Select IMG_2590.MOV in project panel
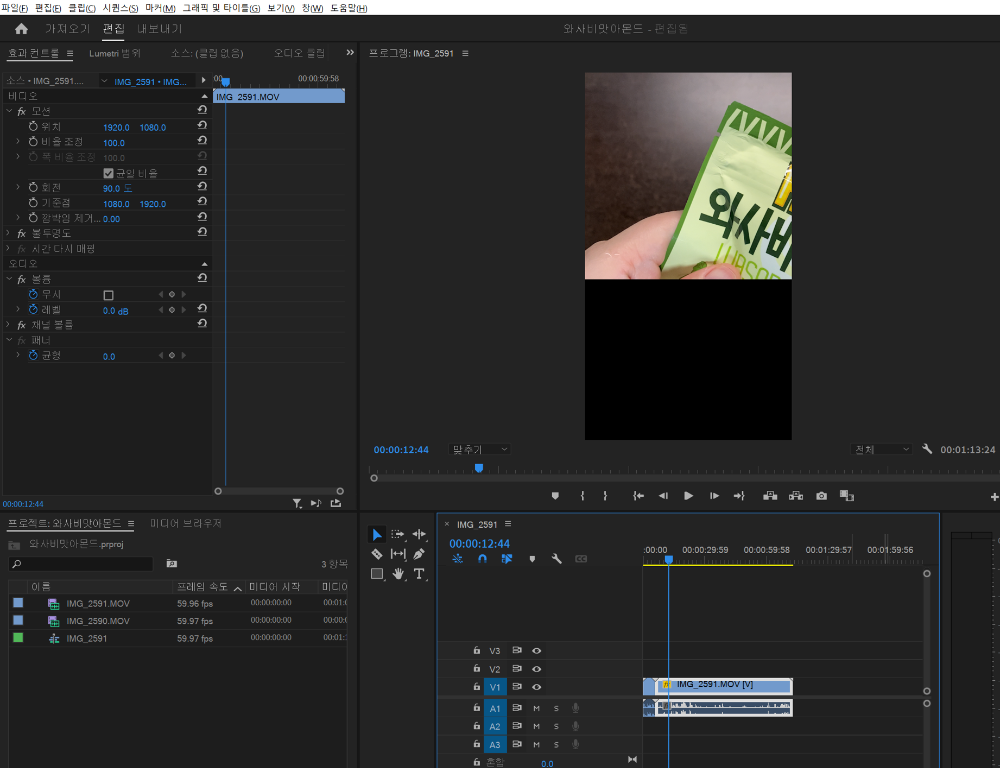This screenshot has height=768, width=1000. coord(98,621)
